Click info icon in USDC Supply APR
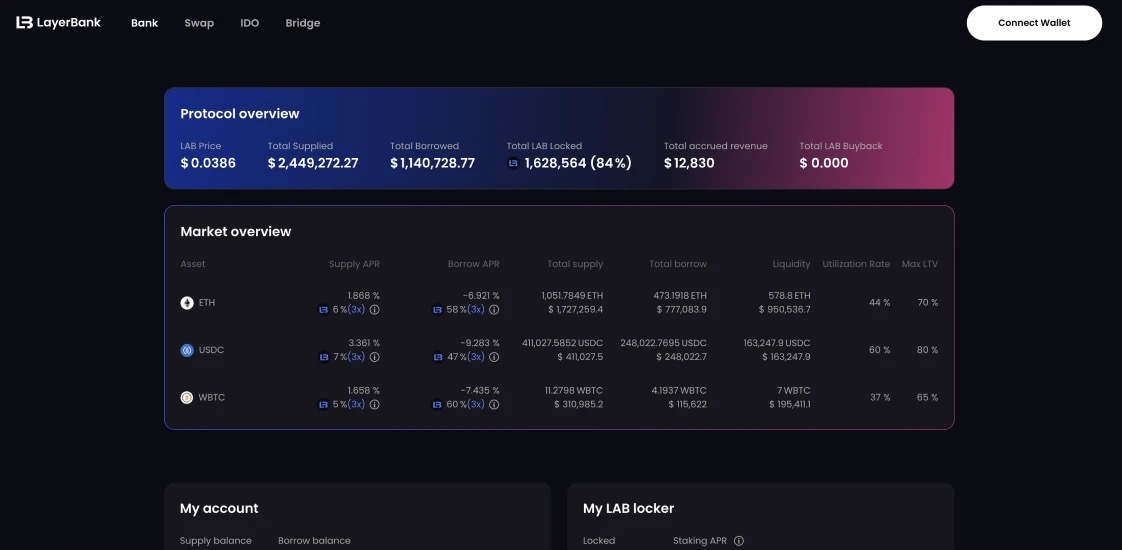The height and width of the screenshot is (550, 1122). (x=374, y=357)
